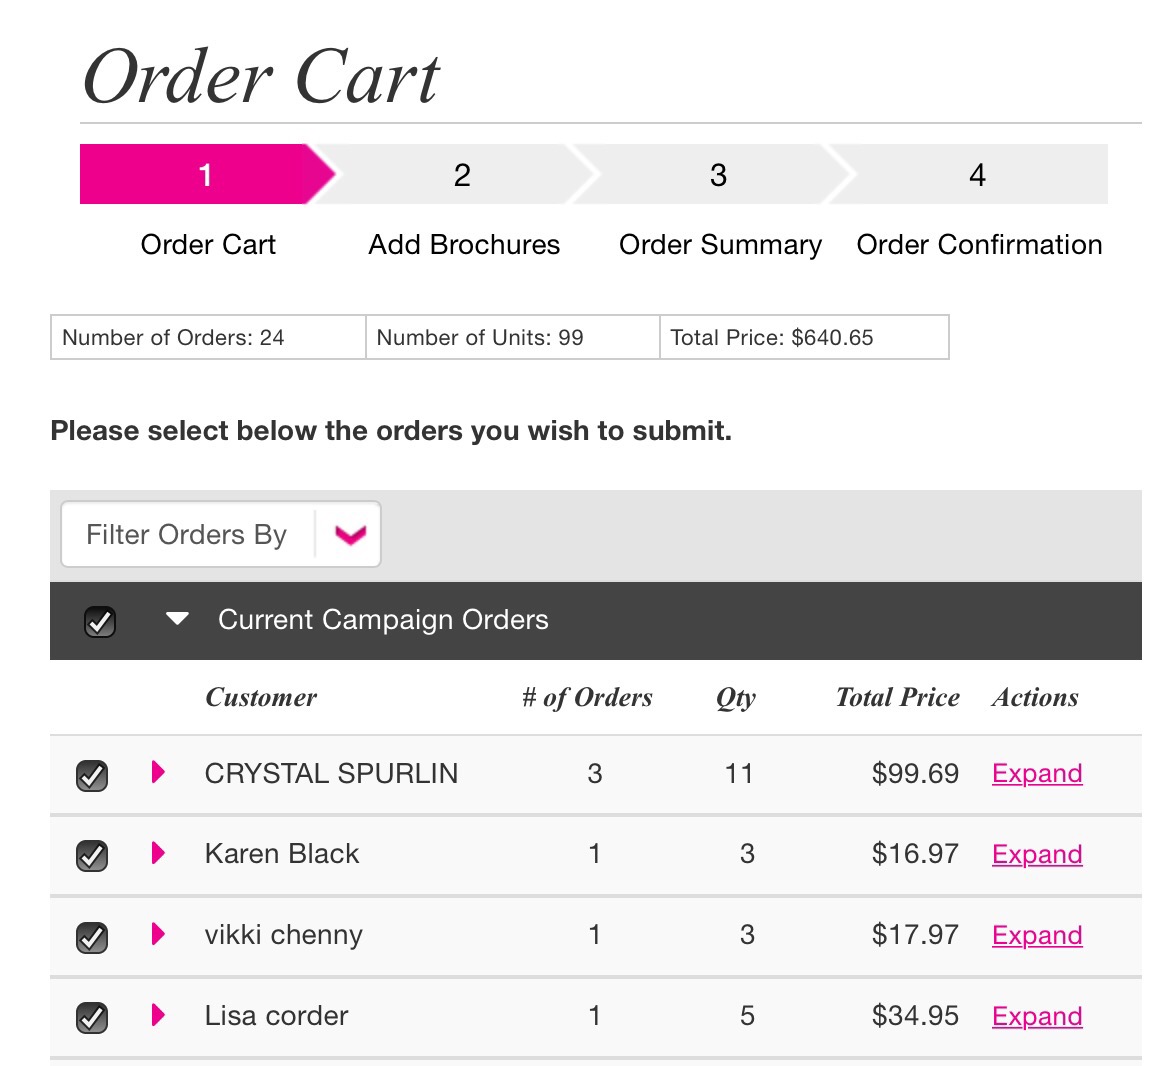Image resolution: width=1172 pixels, height=1066 pixels.
Task: Click the pink triangle beside vikki chenny
Action: 157,935
